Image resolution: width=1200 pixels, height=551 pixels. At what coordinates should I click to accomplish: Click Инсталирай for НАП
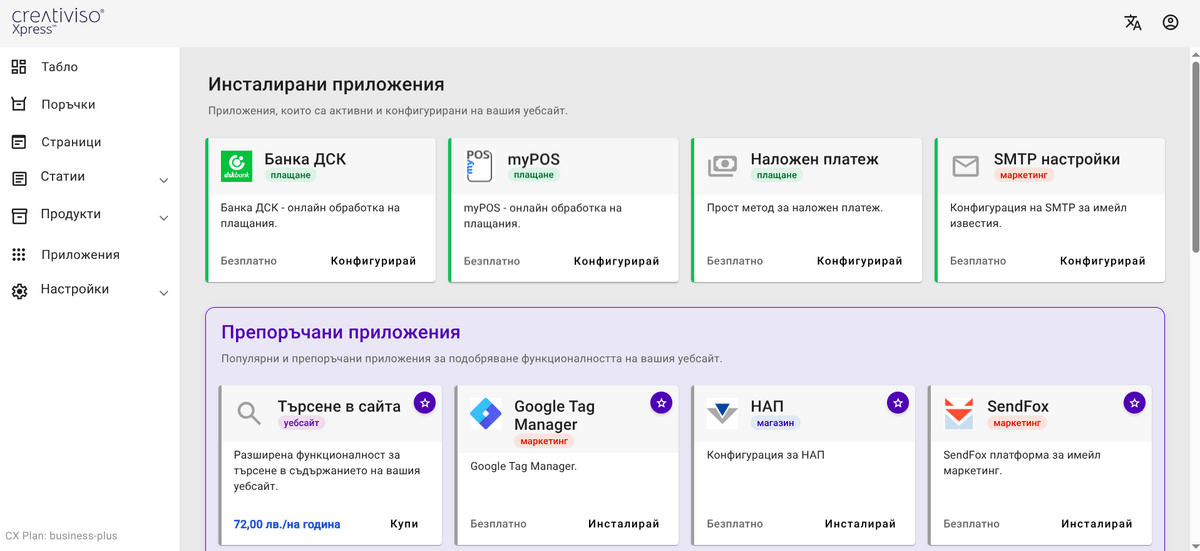tap(860, 524)
